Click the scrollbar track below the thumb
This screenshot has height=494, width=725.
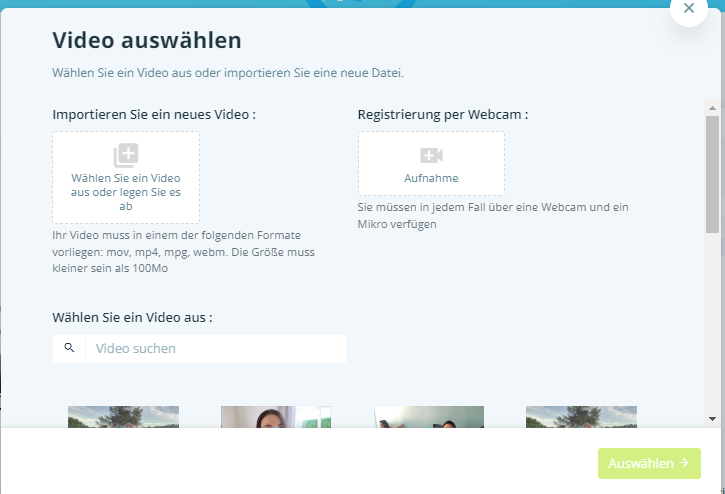pyautogui.click(x=712, y=320)
